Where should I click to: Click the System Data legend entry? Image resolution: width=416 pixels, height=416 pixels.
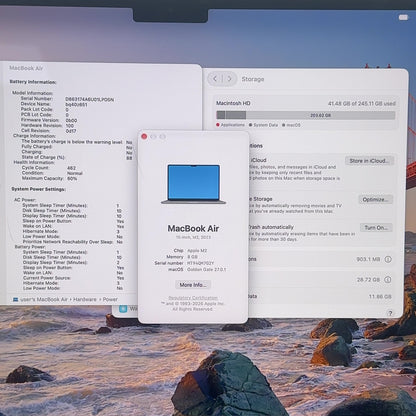point(263,125)
